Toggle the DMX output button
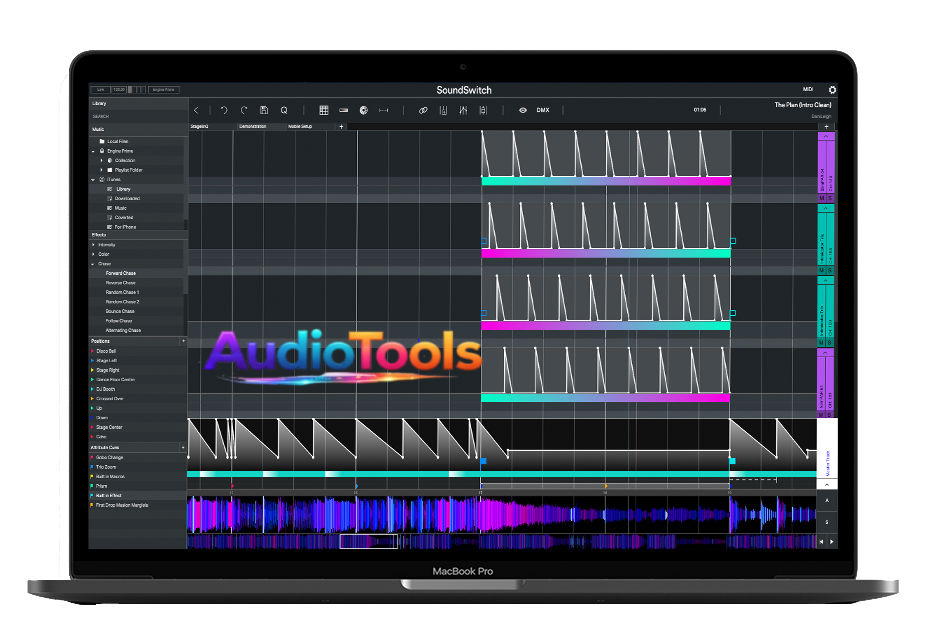The height and width of the screenshot is (643, 932). tap(543, 110)
